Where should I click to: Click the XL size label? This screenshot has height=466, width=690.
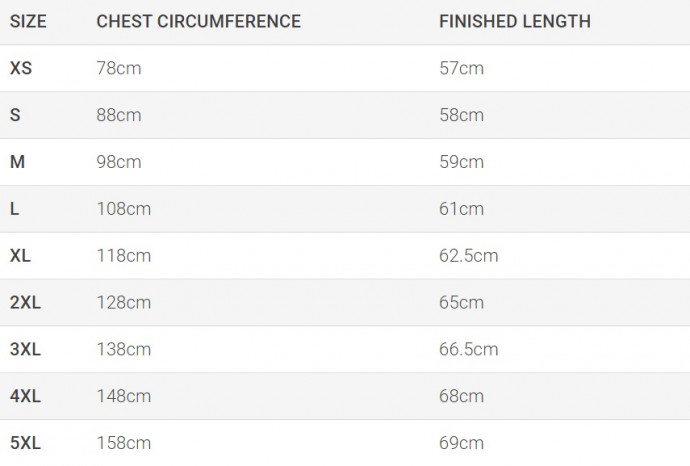[20, 256]
